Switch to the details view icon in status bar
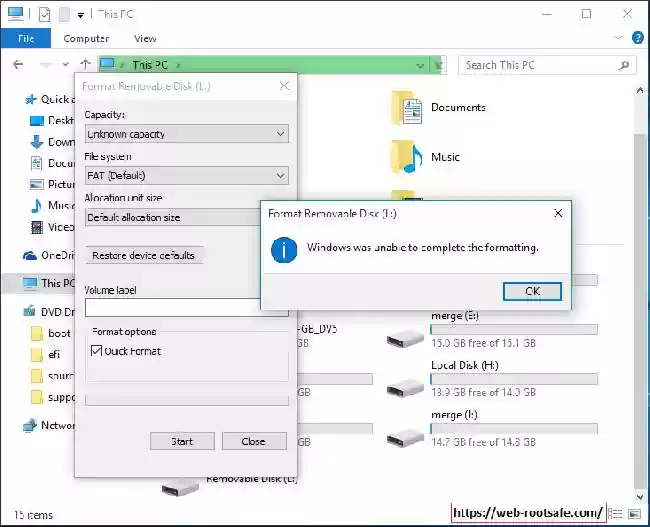Viewport: 650px width, 527px height. point(617,514)
